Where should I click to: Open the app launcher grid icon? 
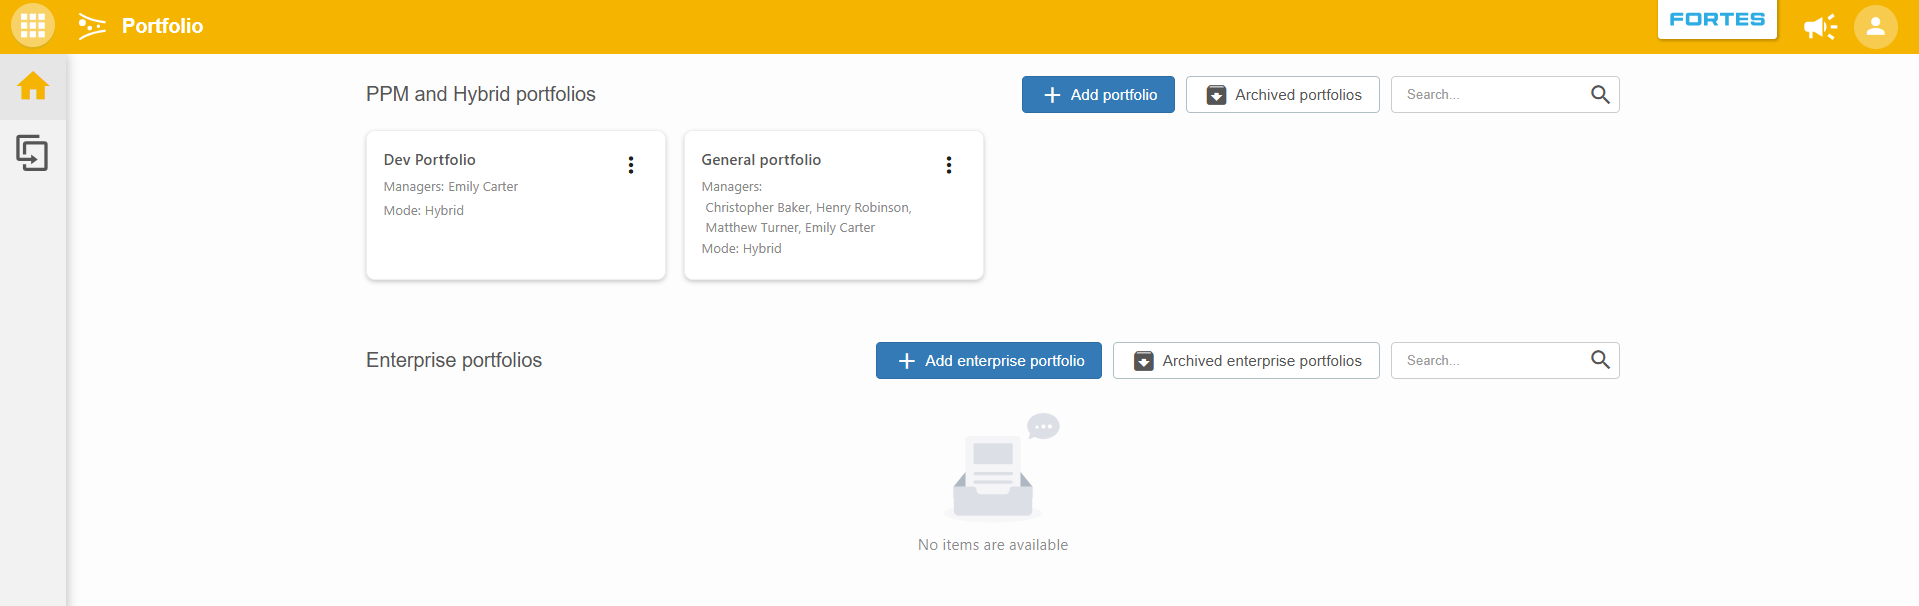pos(32,26)
